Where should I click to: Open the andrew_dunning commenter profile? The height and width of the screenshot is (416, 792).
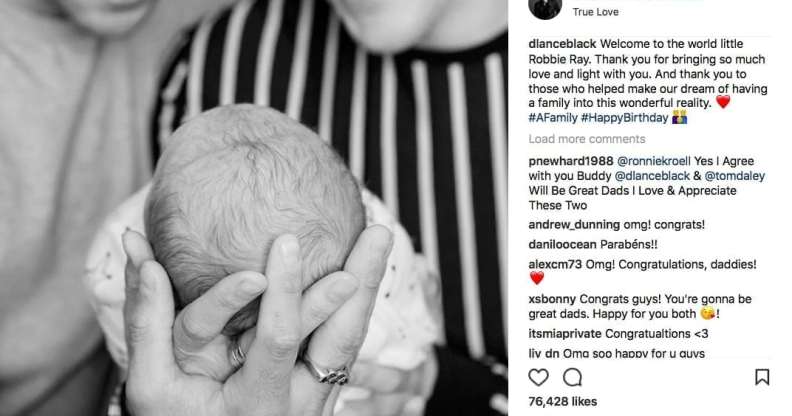pyautogui.click(x=574, y=225)
